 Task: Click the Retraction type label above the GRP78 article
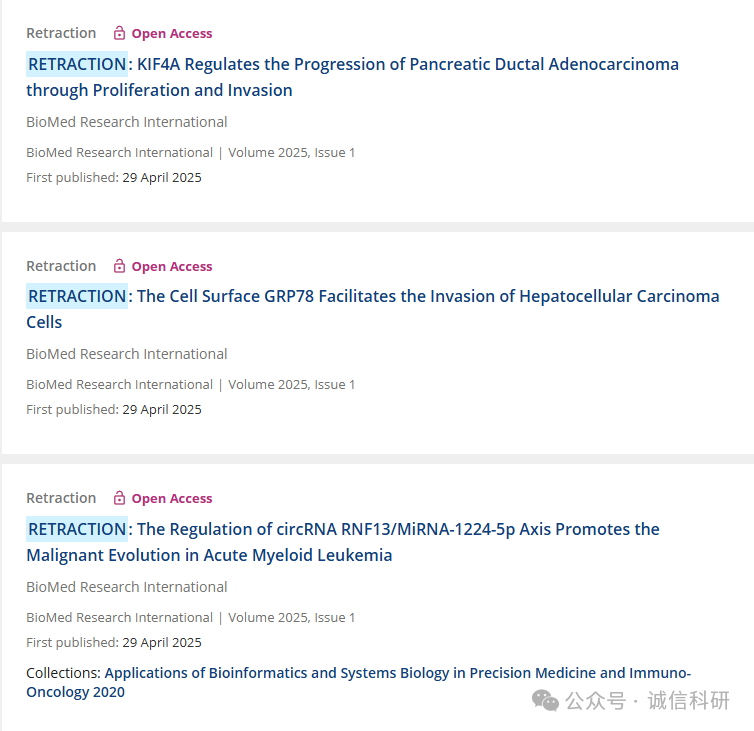point(61,266)
